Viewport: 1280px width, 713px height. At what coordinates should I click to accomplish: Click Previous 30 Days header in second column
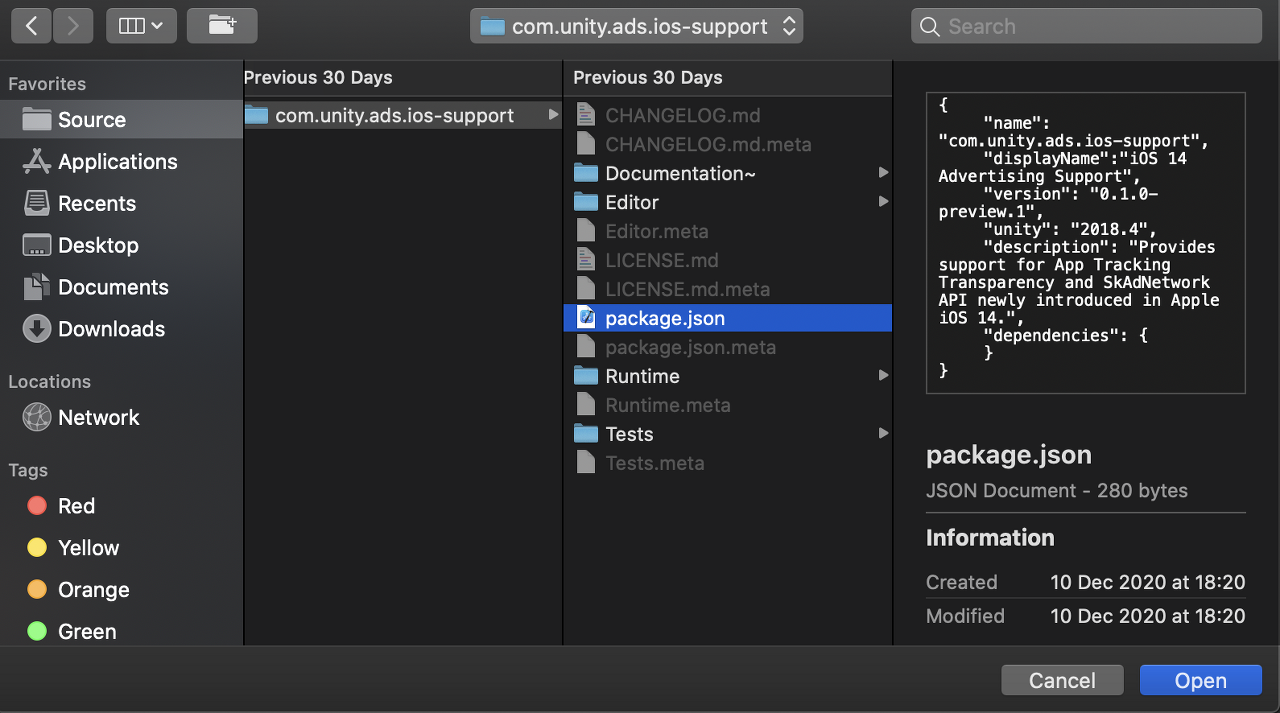(648, 77)
